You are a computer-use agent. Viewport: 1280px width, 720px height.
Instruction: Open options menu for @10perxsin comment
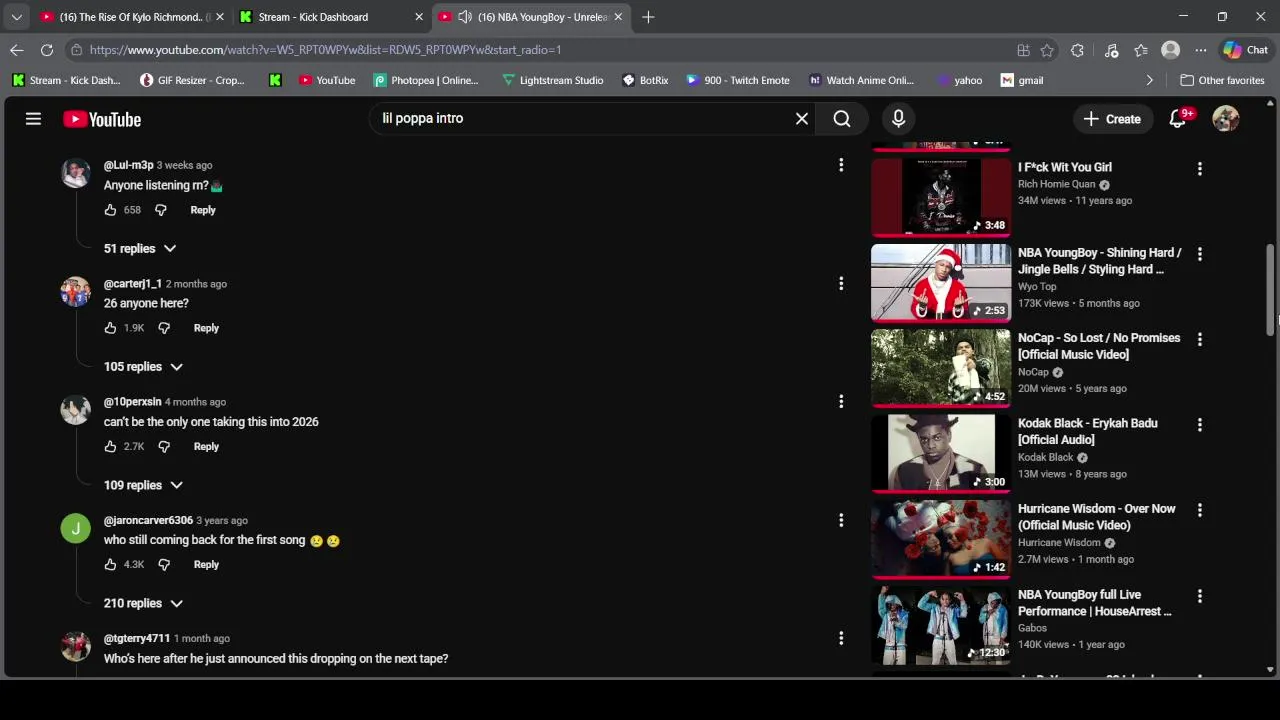841,402
